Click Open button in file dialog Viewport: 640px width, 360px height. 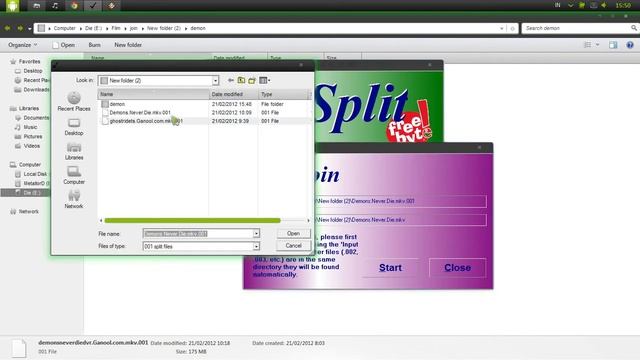(x=293, y=233)
